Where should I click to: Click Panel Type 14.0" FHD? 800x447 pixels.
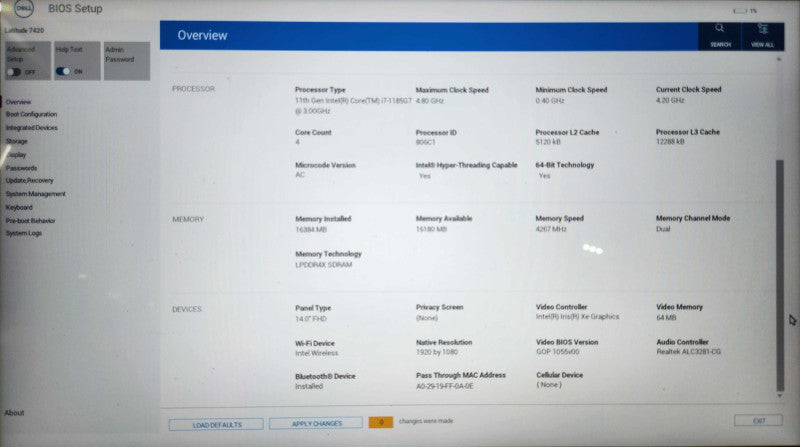(311, 319)
